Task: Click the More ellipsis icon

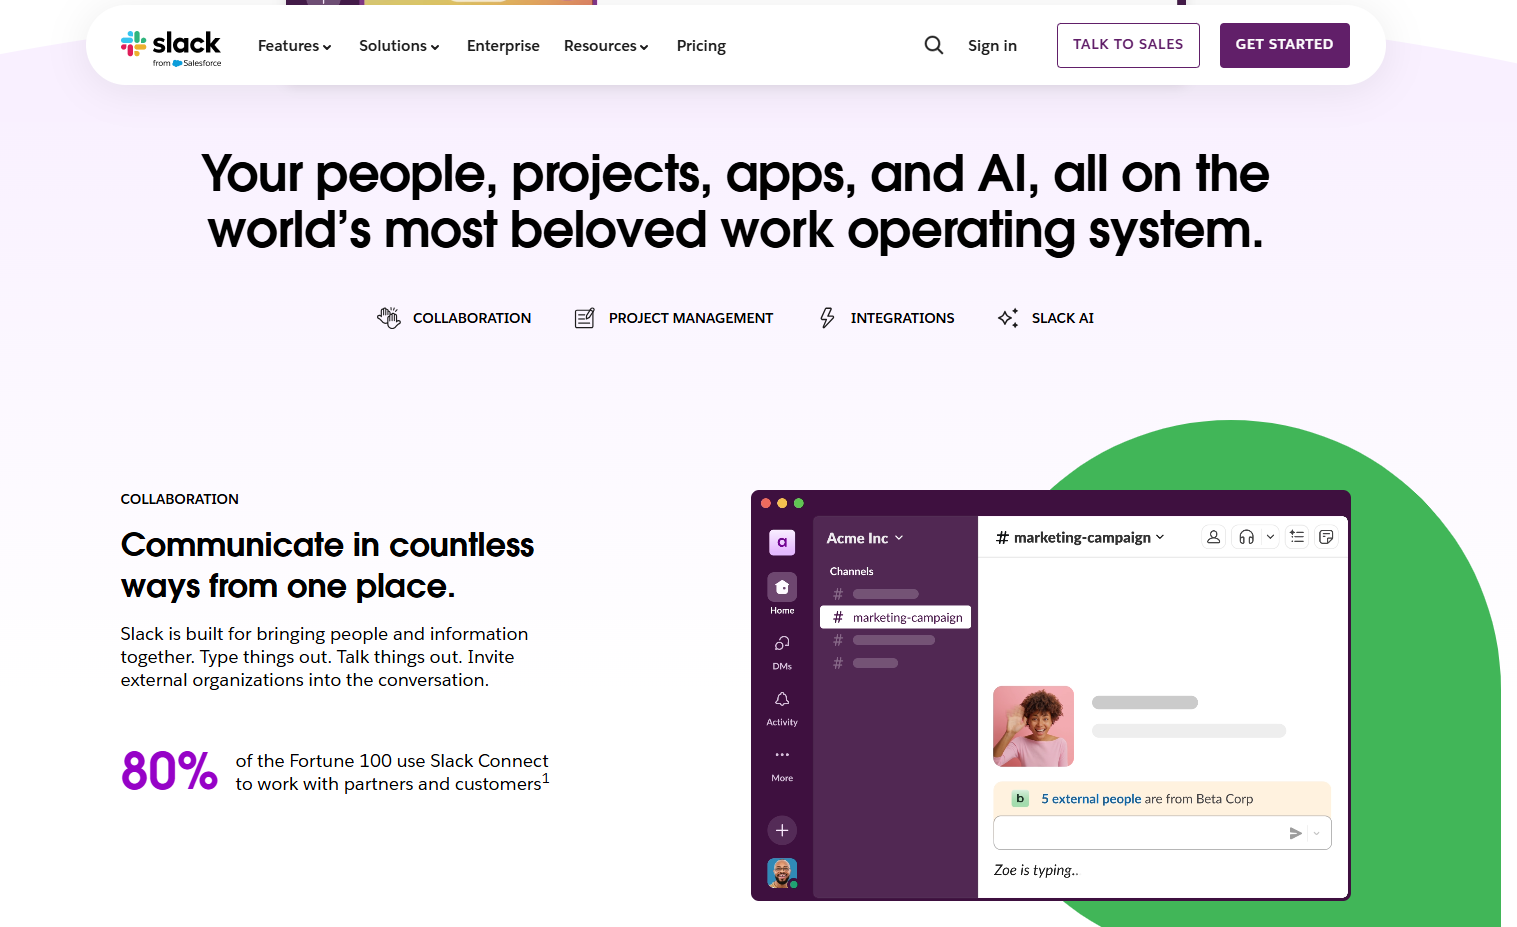Action: click(x=782, y=755)
